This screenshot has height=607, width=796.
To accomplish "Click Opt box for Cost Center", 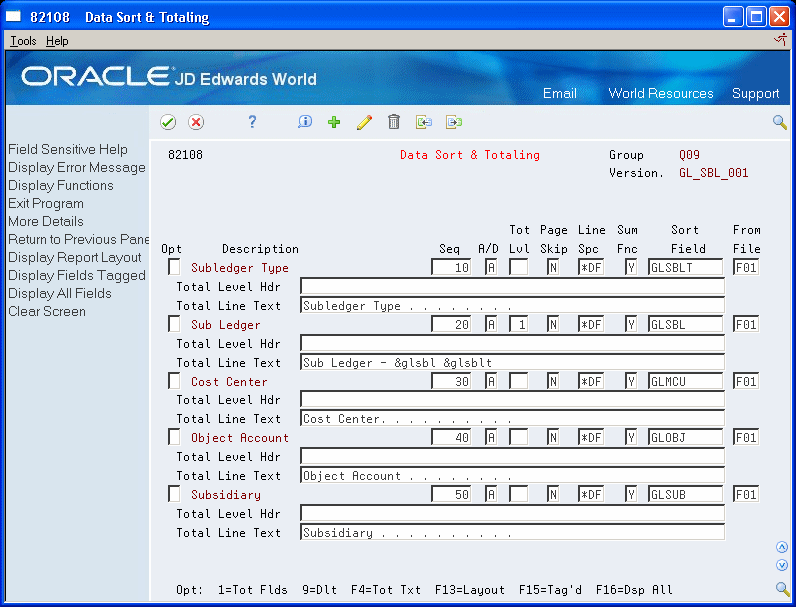I will tap(174, 381).
